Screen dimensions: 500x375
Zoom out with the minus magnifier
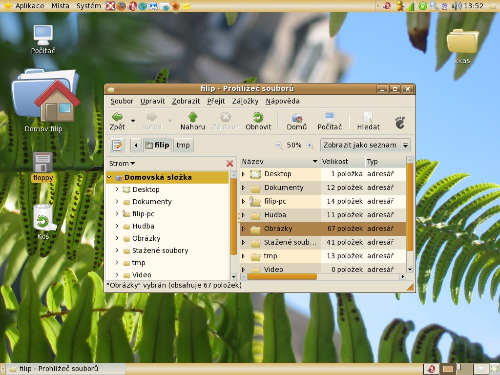click(x=278, y=145)
